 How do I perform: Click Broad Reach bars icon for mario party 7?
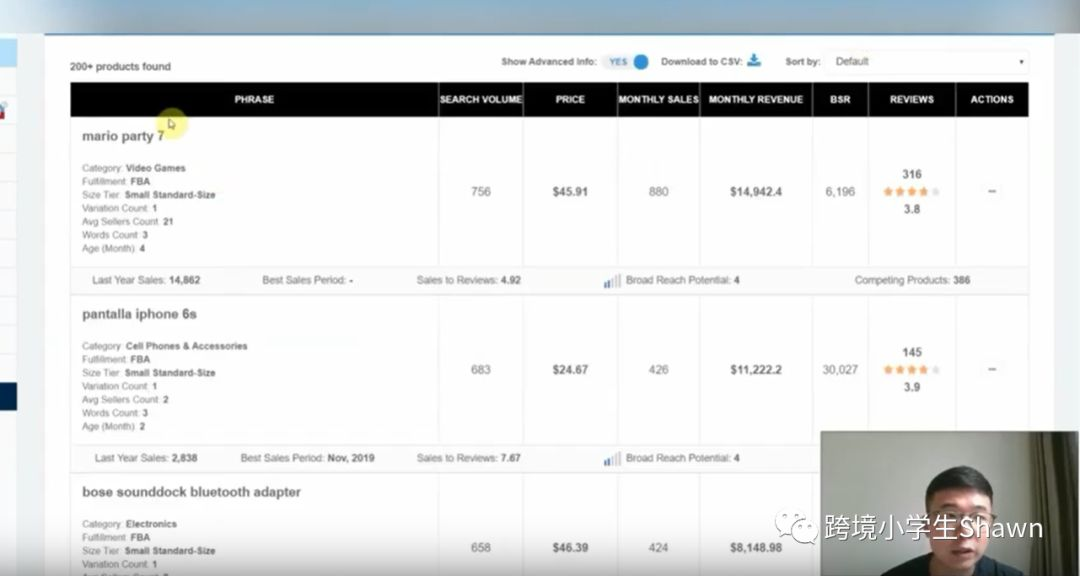point(612,281)
